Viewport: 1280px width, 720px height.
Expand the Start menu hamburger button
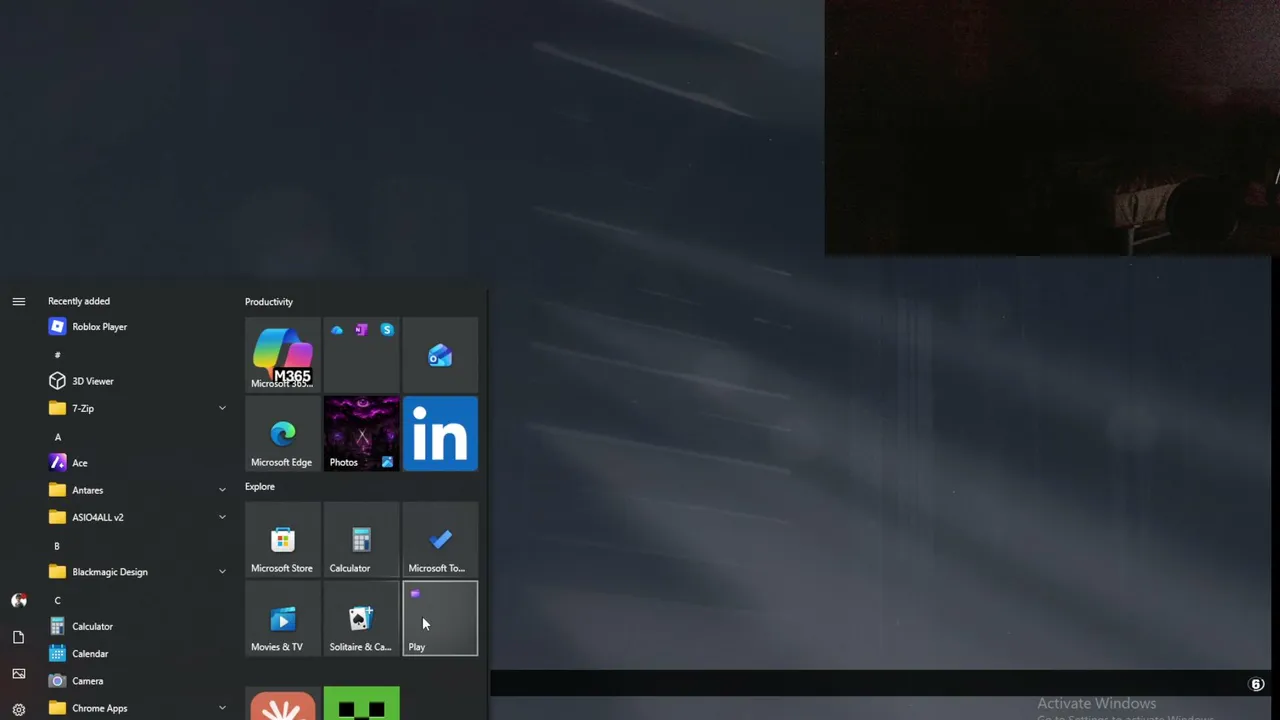pos(18,301)
